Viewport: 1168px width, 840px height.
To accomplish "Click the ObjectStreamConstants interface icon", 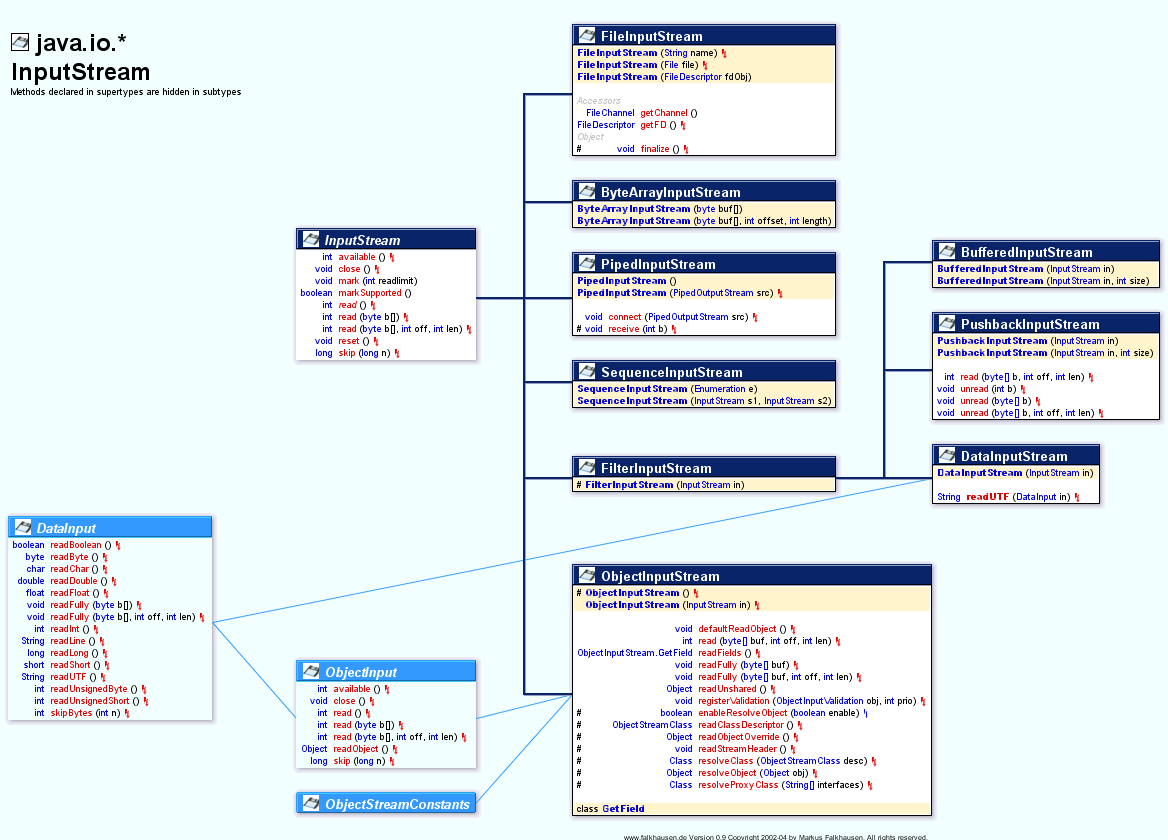I will pos(309,803).
